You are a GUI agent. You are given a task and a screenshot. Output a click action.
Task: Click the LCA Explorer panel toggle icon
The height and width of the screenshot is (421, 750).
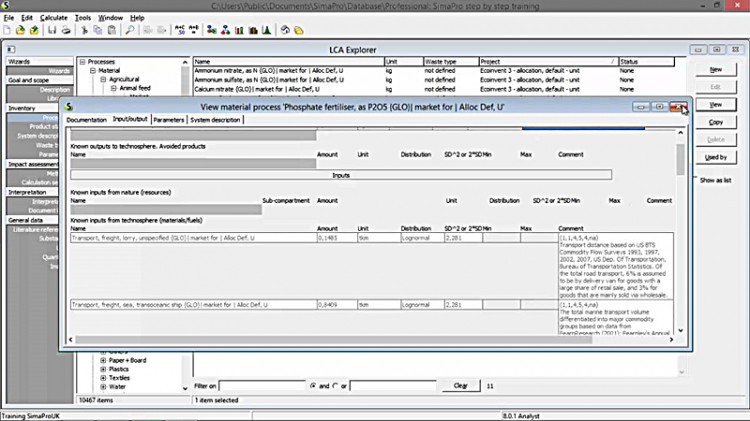(x=11, y=49)
